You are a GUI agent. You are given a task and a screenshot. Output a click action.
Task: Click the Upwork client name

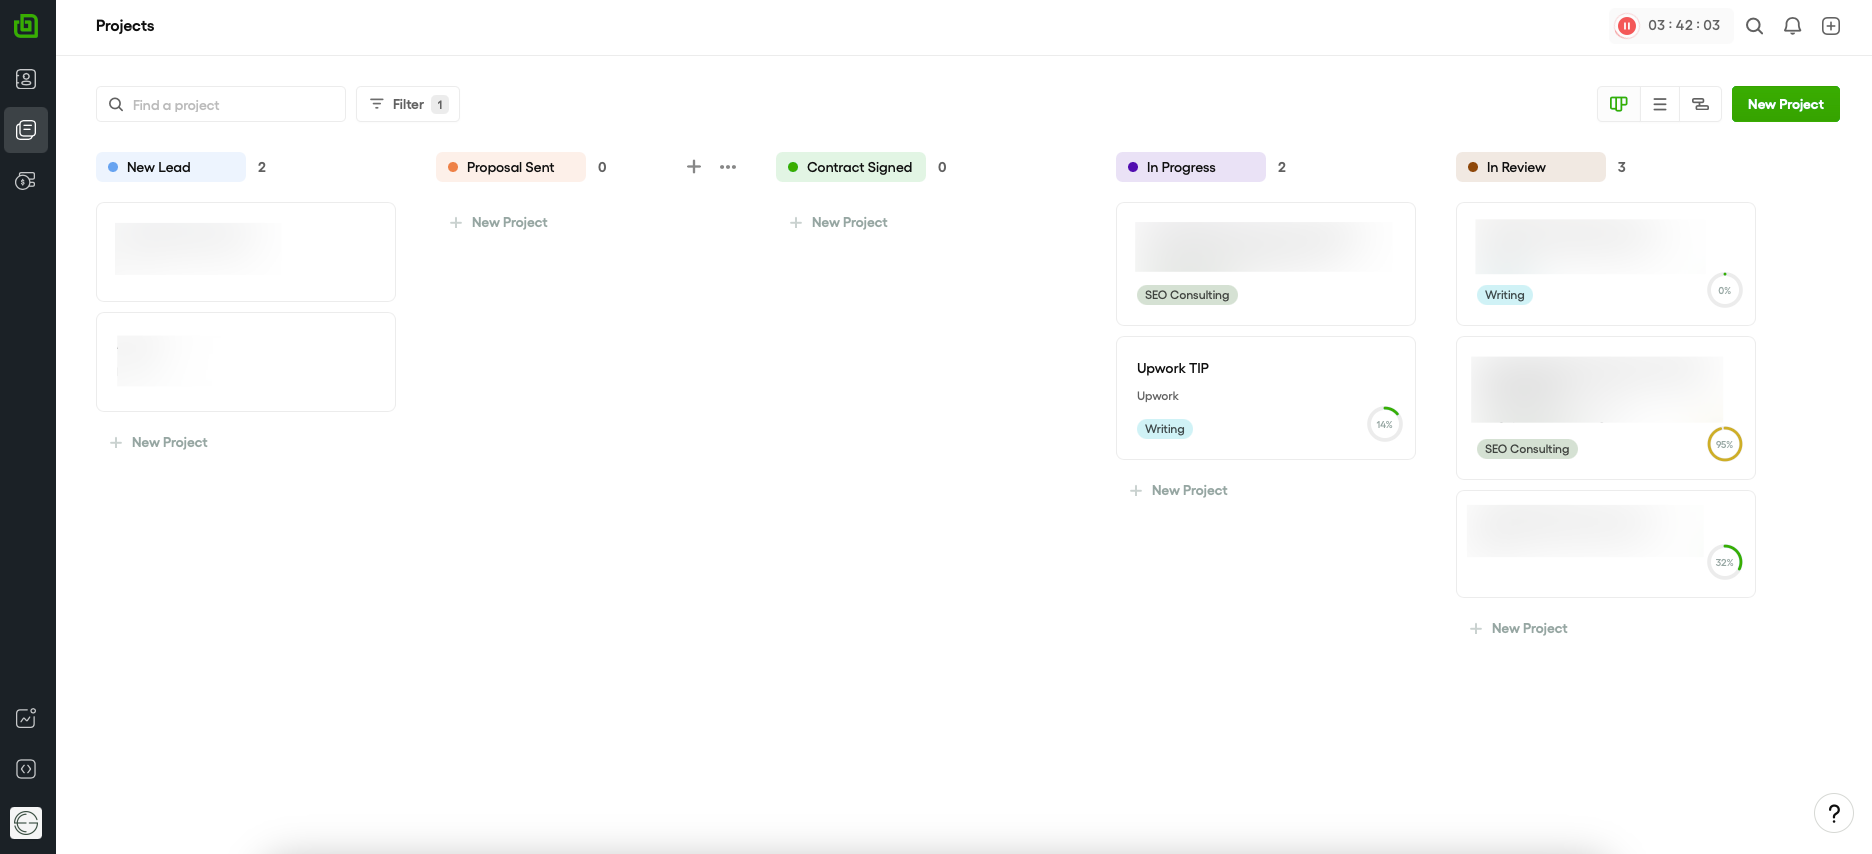click(1158, 396)
